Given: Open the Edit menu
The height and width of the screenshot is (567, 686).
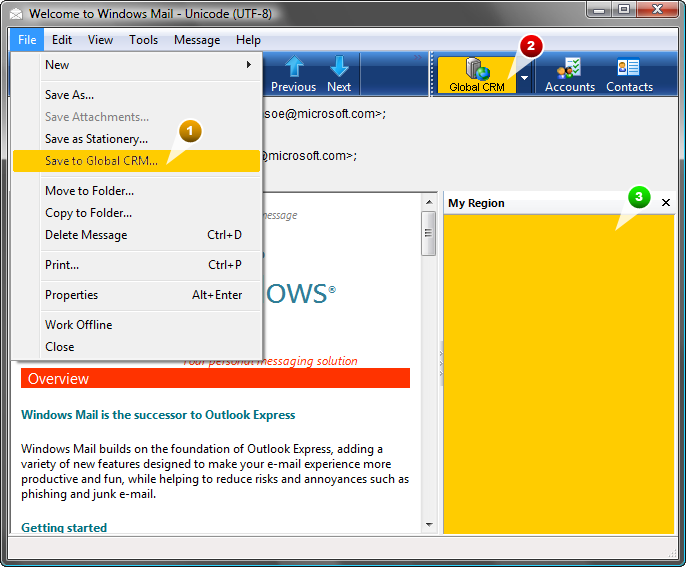Looking at the screenshot, I should tap(62, 40).
